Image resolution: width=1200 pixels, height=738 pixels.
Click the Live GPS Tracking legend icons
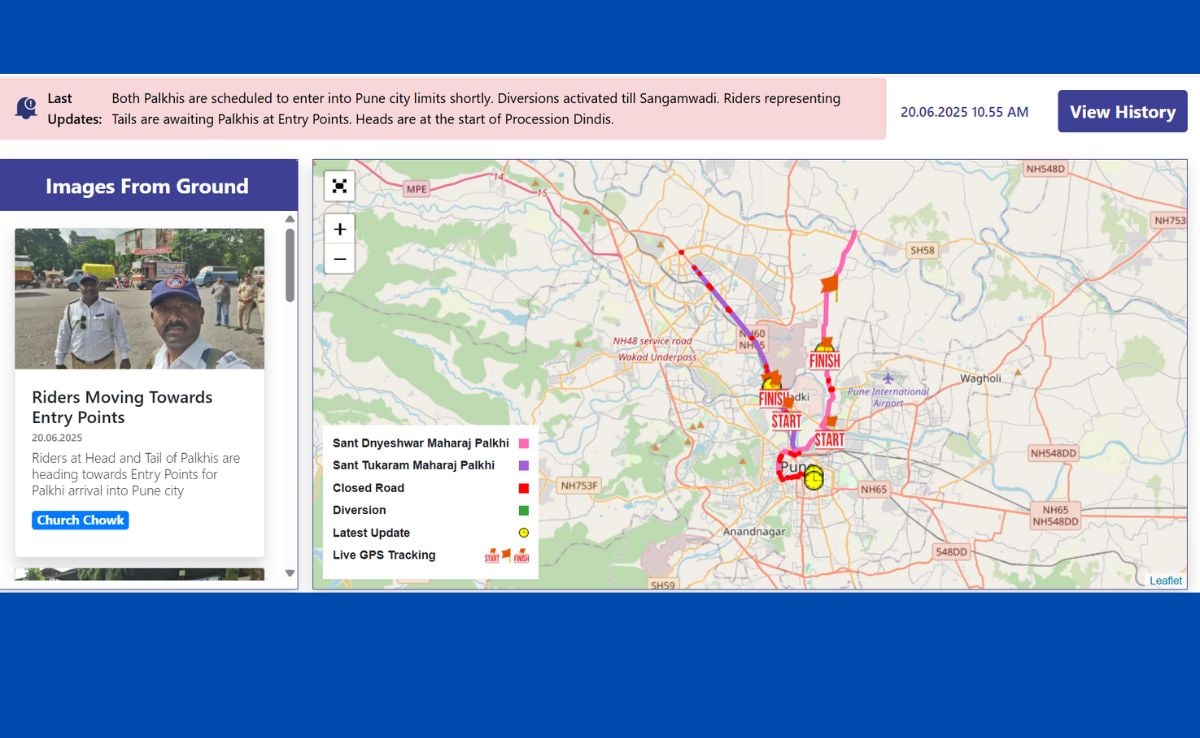pos(507,556)
